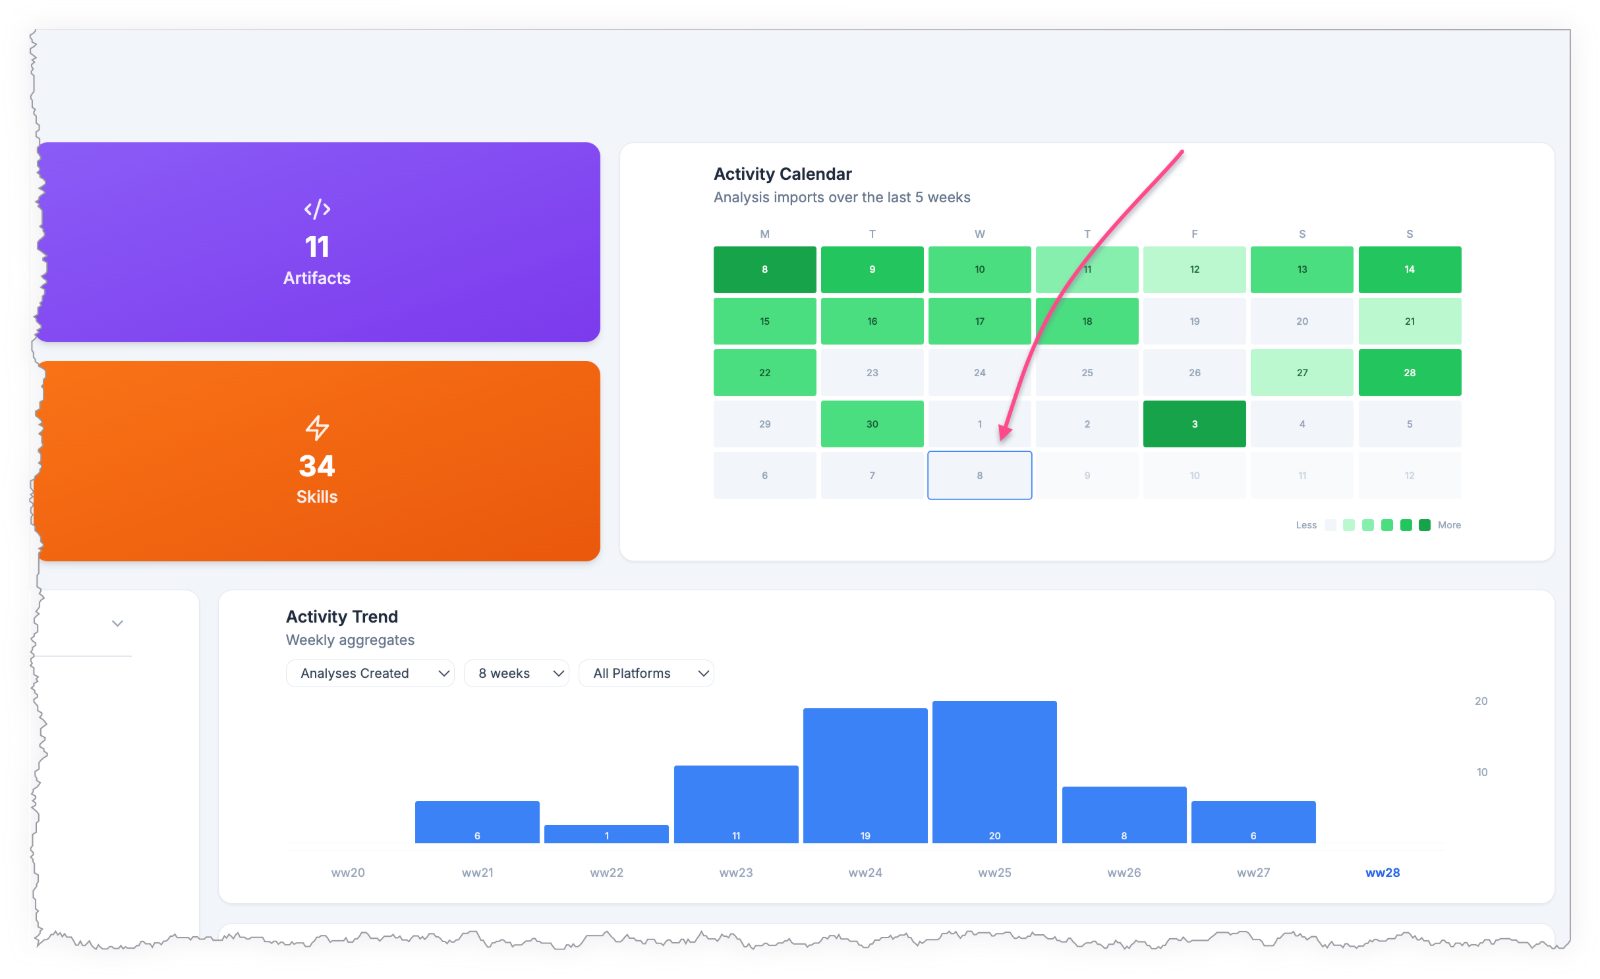This screenshot has height=979, width=1600.
Task: Select dark green day 3 calendar cell
Action: click(x=1194, y=424)
